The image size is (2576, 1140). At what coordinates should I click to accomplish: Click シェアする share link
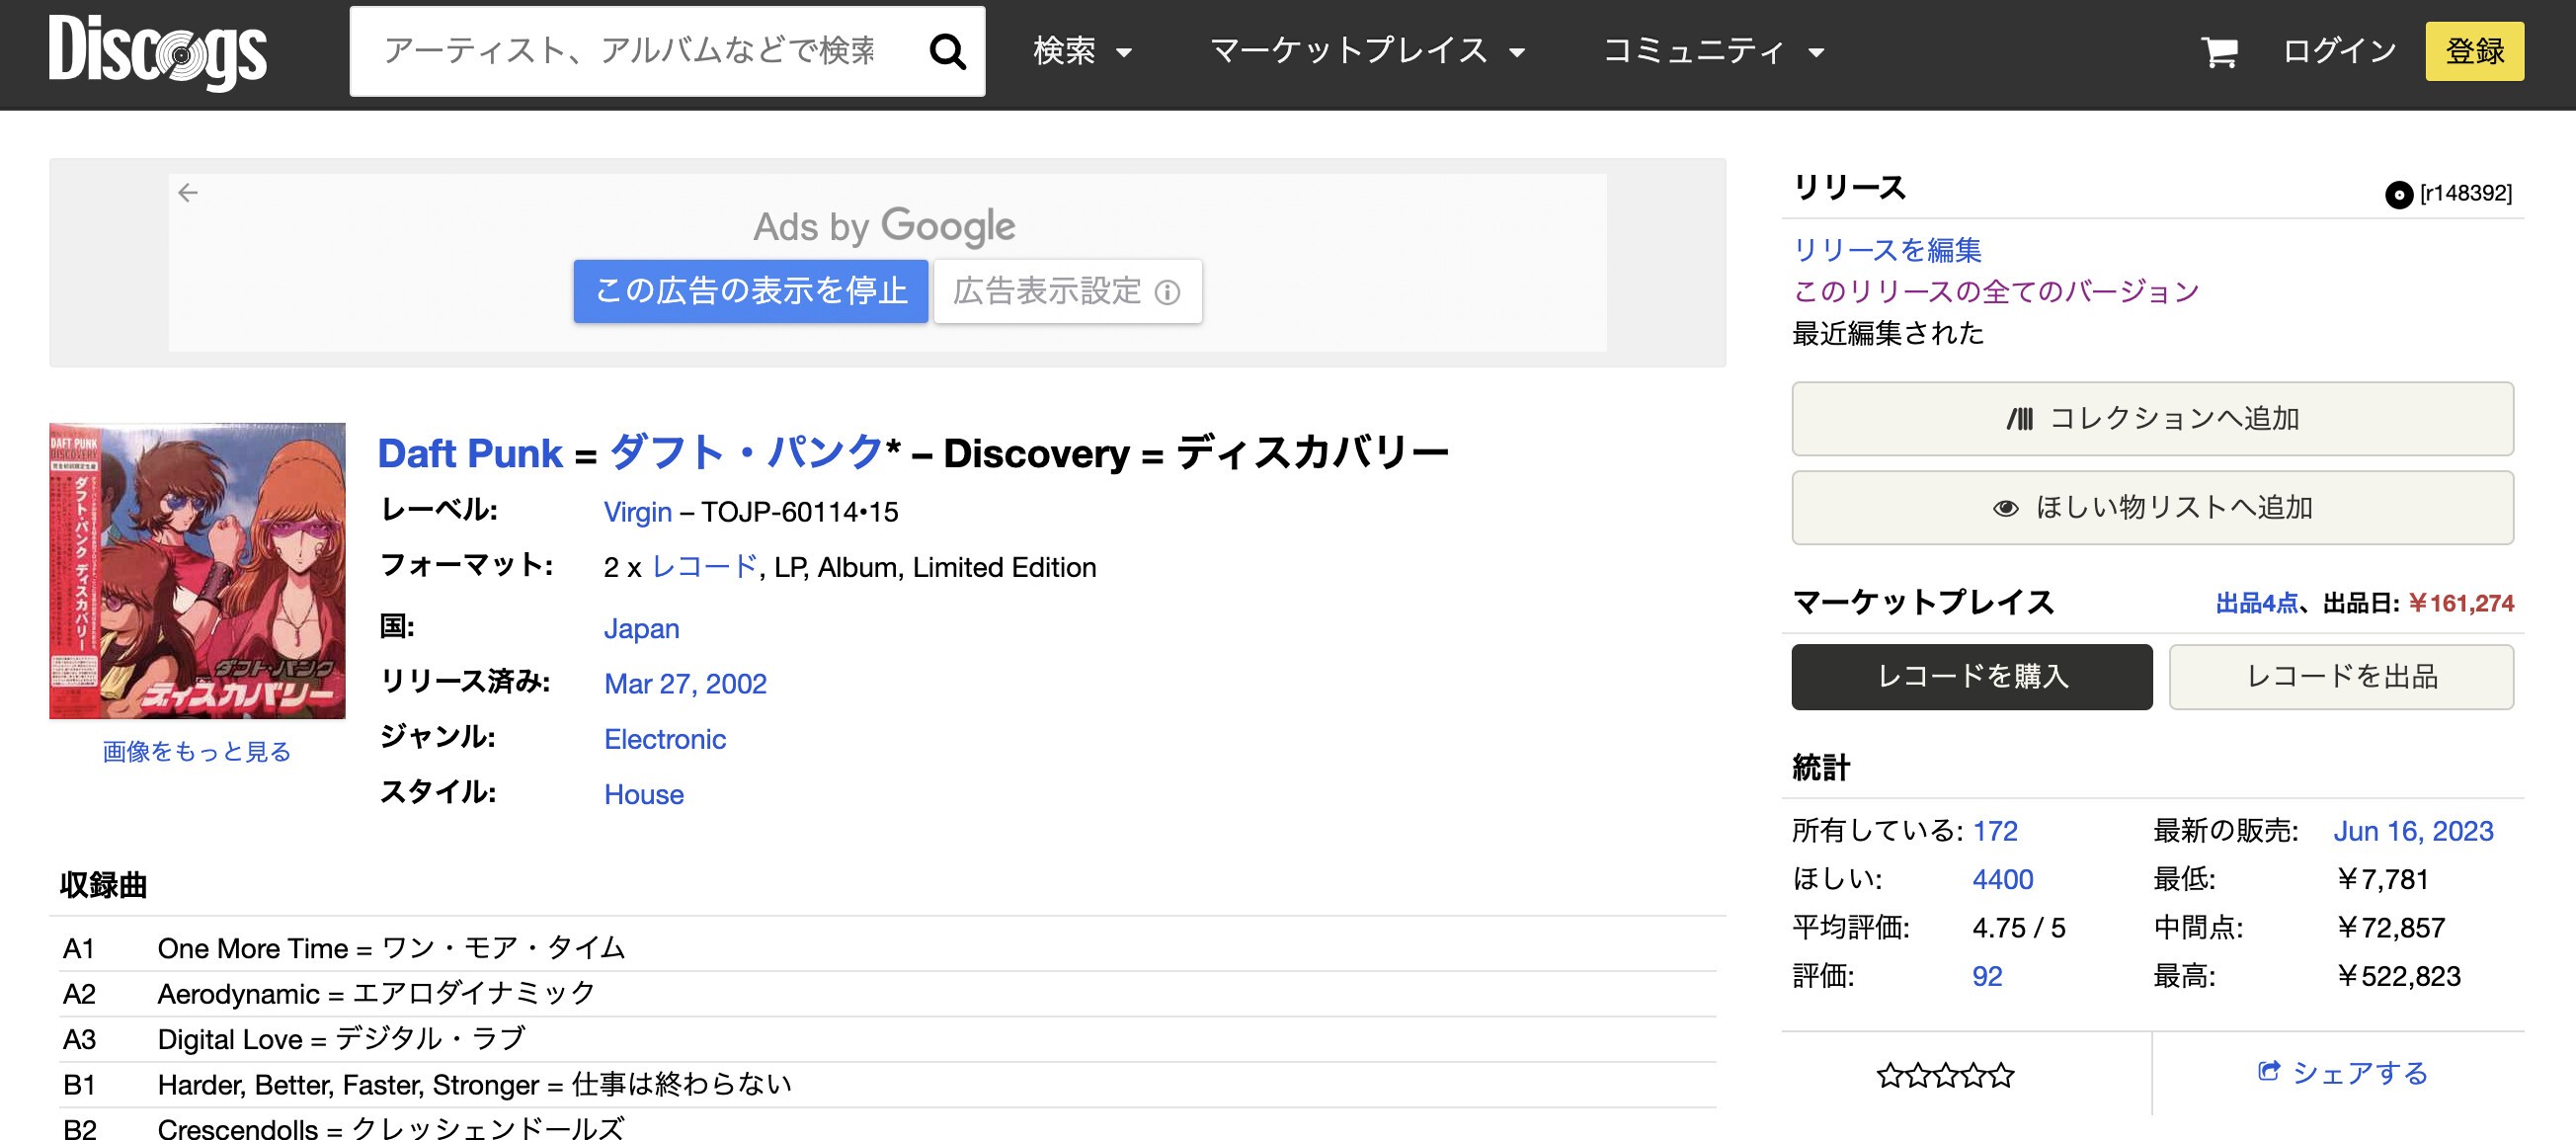tap(2359, 1072)
